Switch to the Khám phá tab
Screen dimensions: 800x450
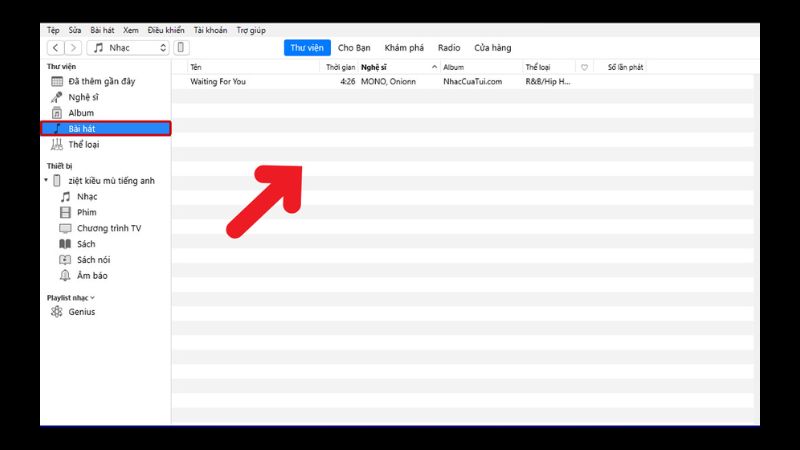402,48
